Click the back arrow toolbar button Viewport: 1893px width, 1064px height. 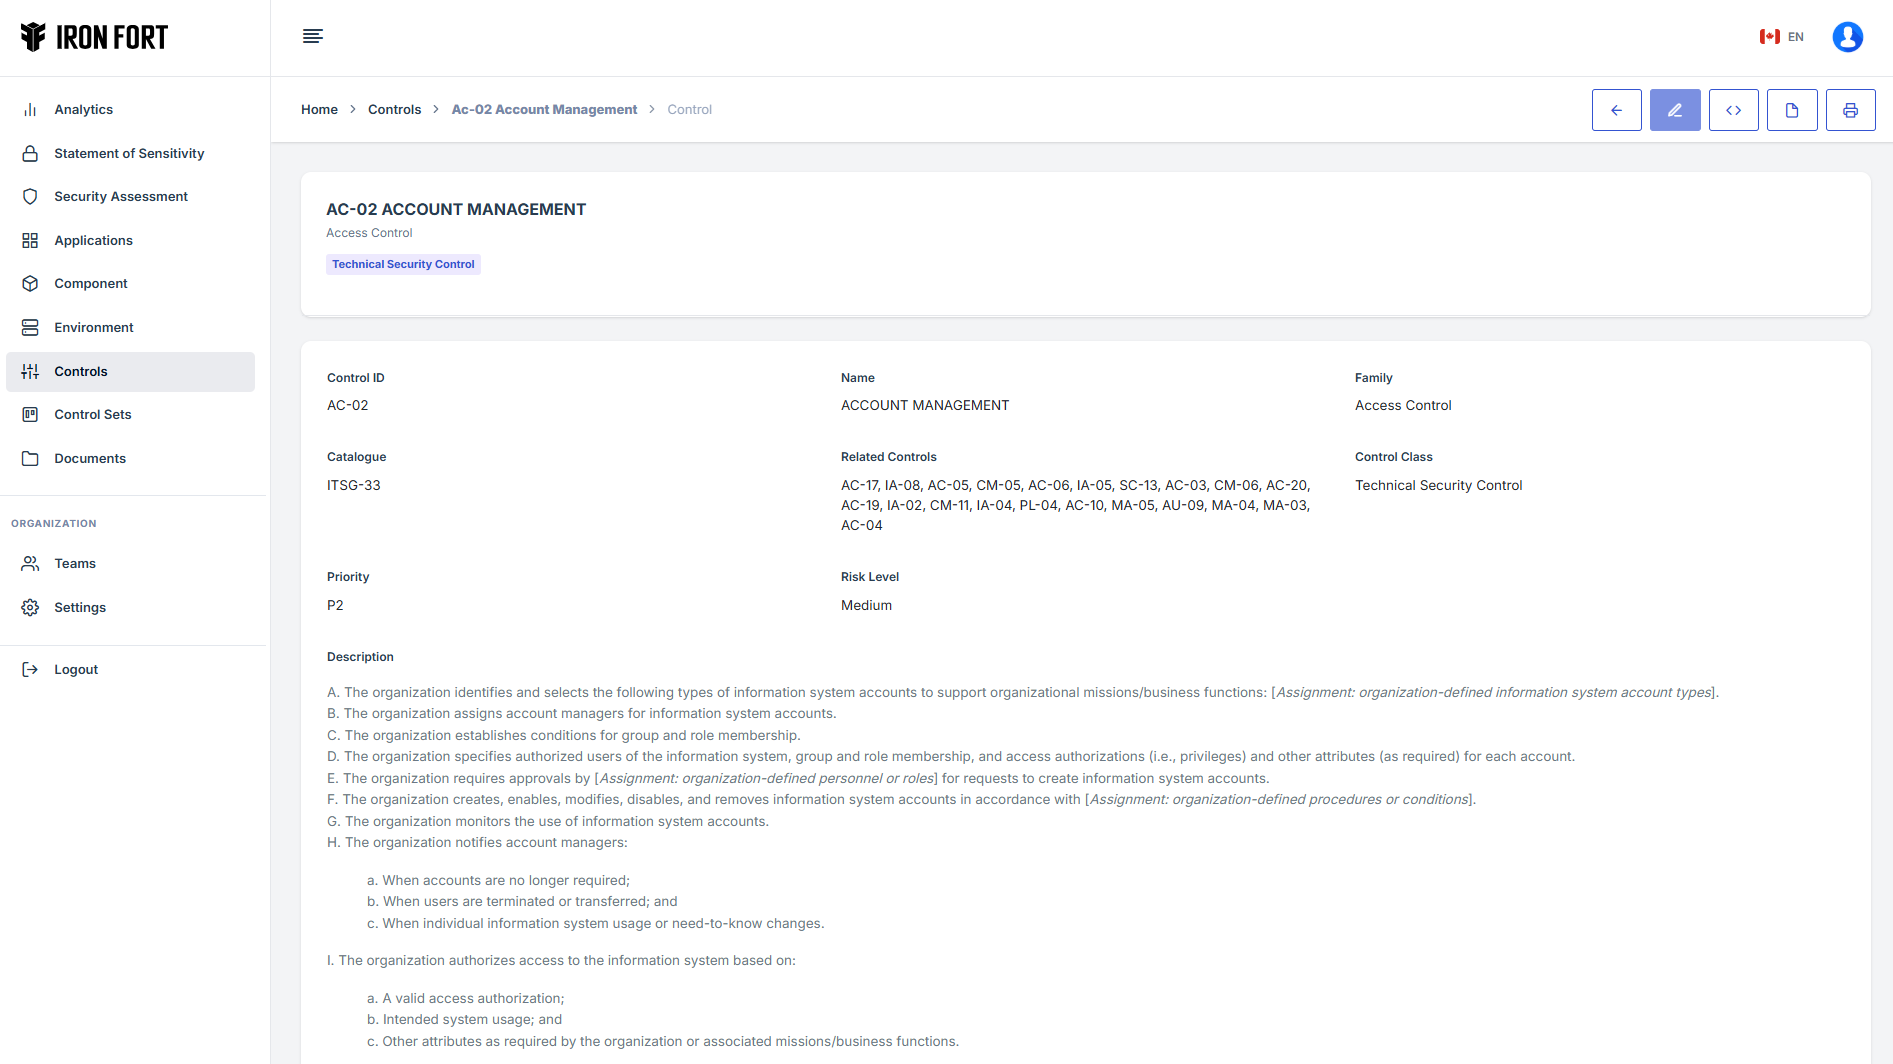(x=1616, y=110)
